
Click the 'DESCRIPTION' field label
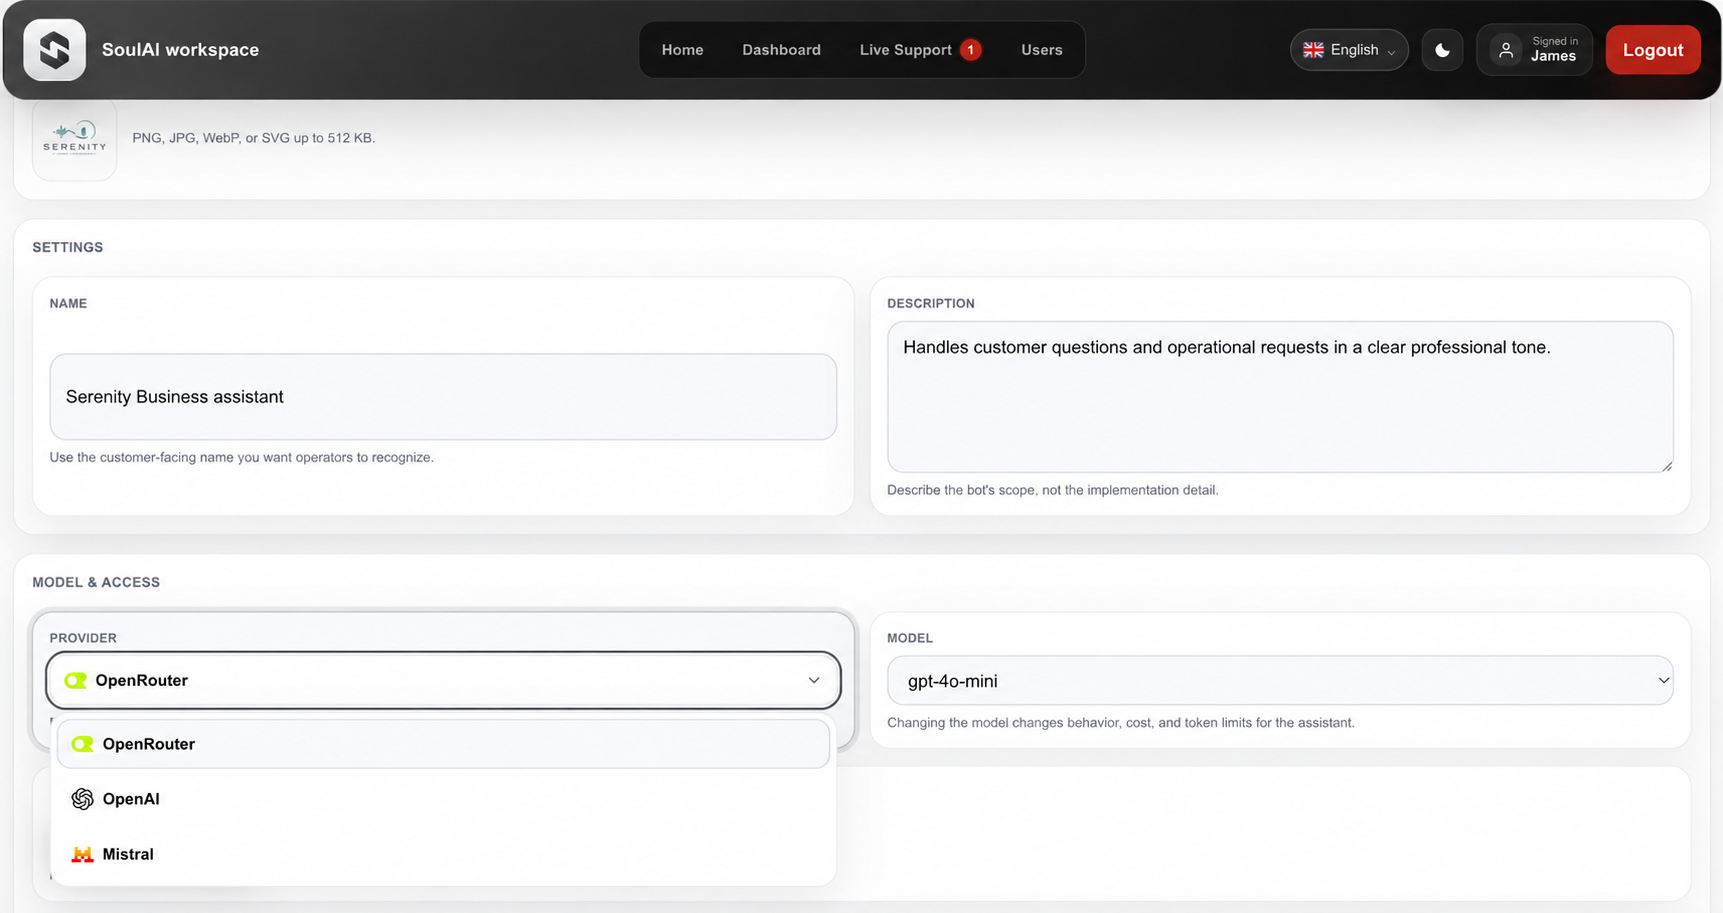tap(931, 304)
